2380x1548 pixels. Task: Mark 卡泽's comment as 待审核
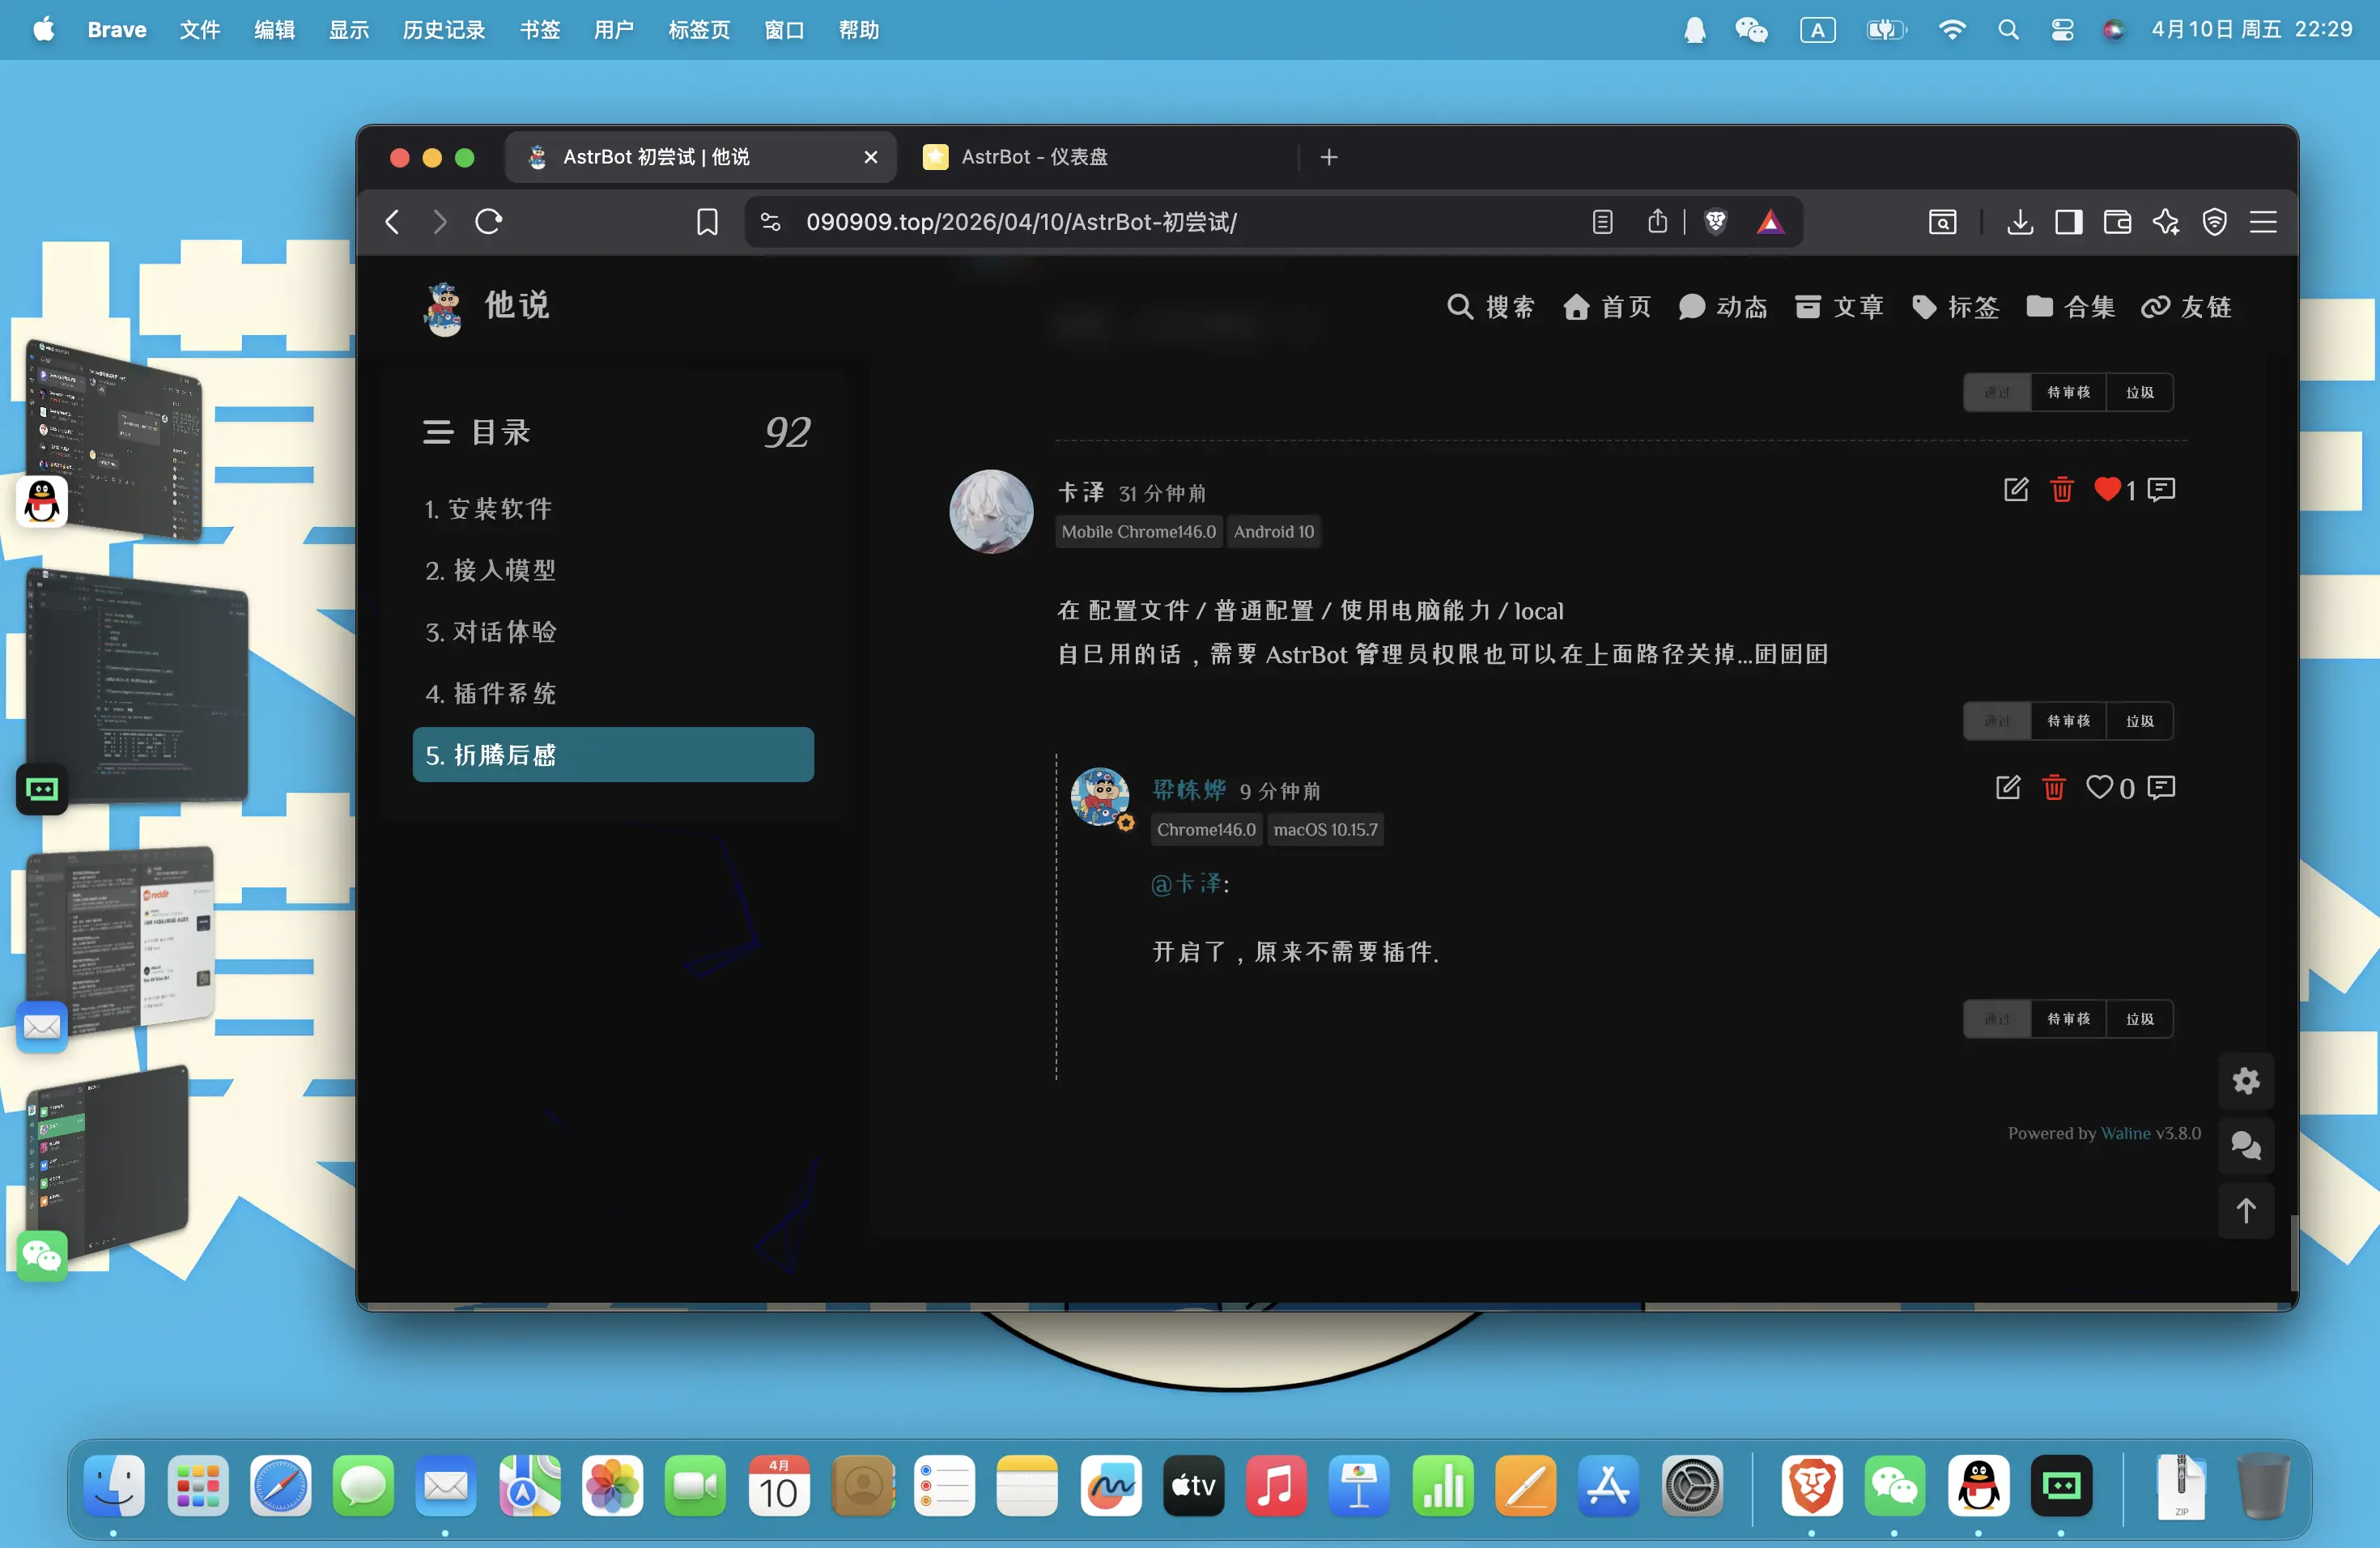[x=2068, y=721]
